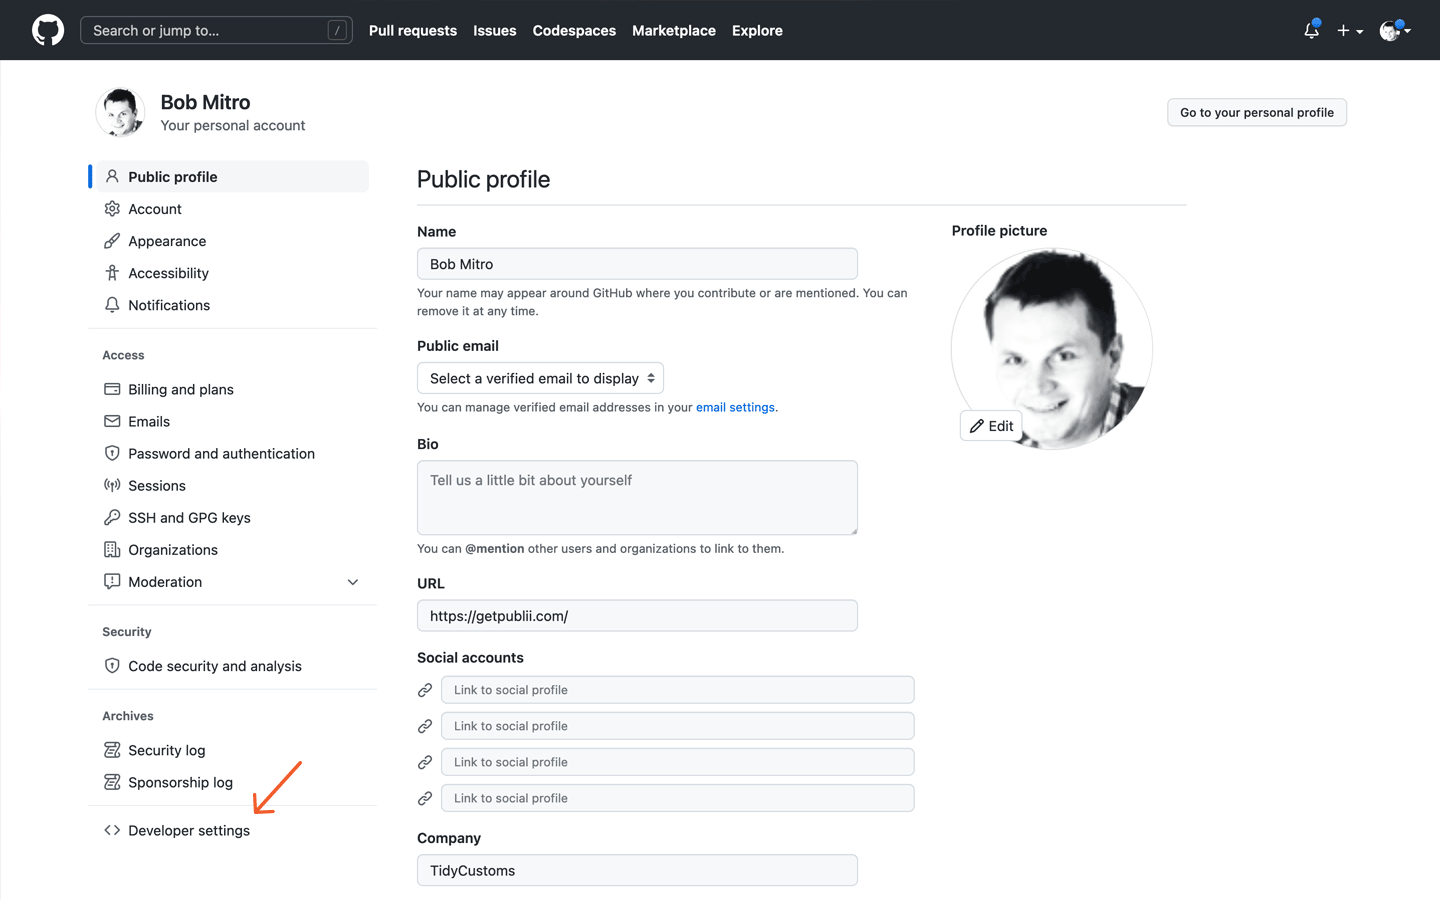Click the Emails envelope icon

(x=111, y=421)
